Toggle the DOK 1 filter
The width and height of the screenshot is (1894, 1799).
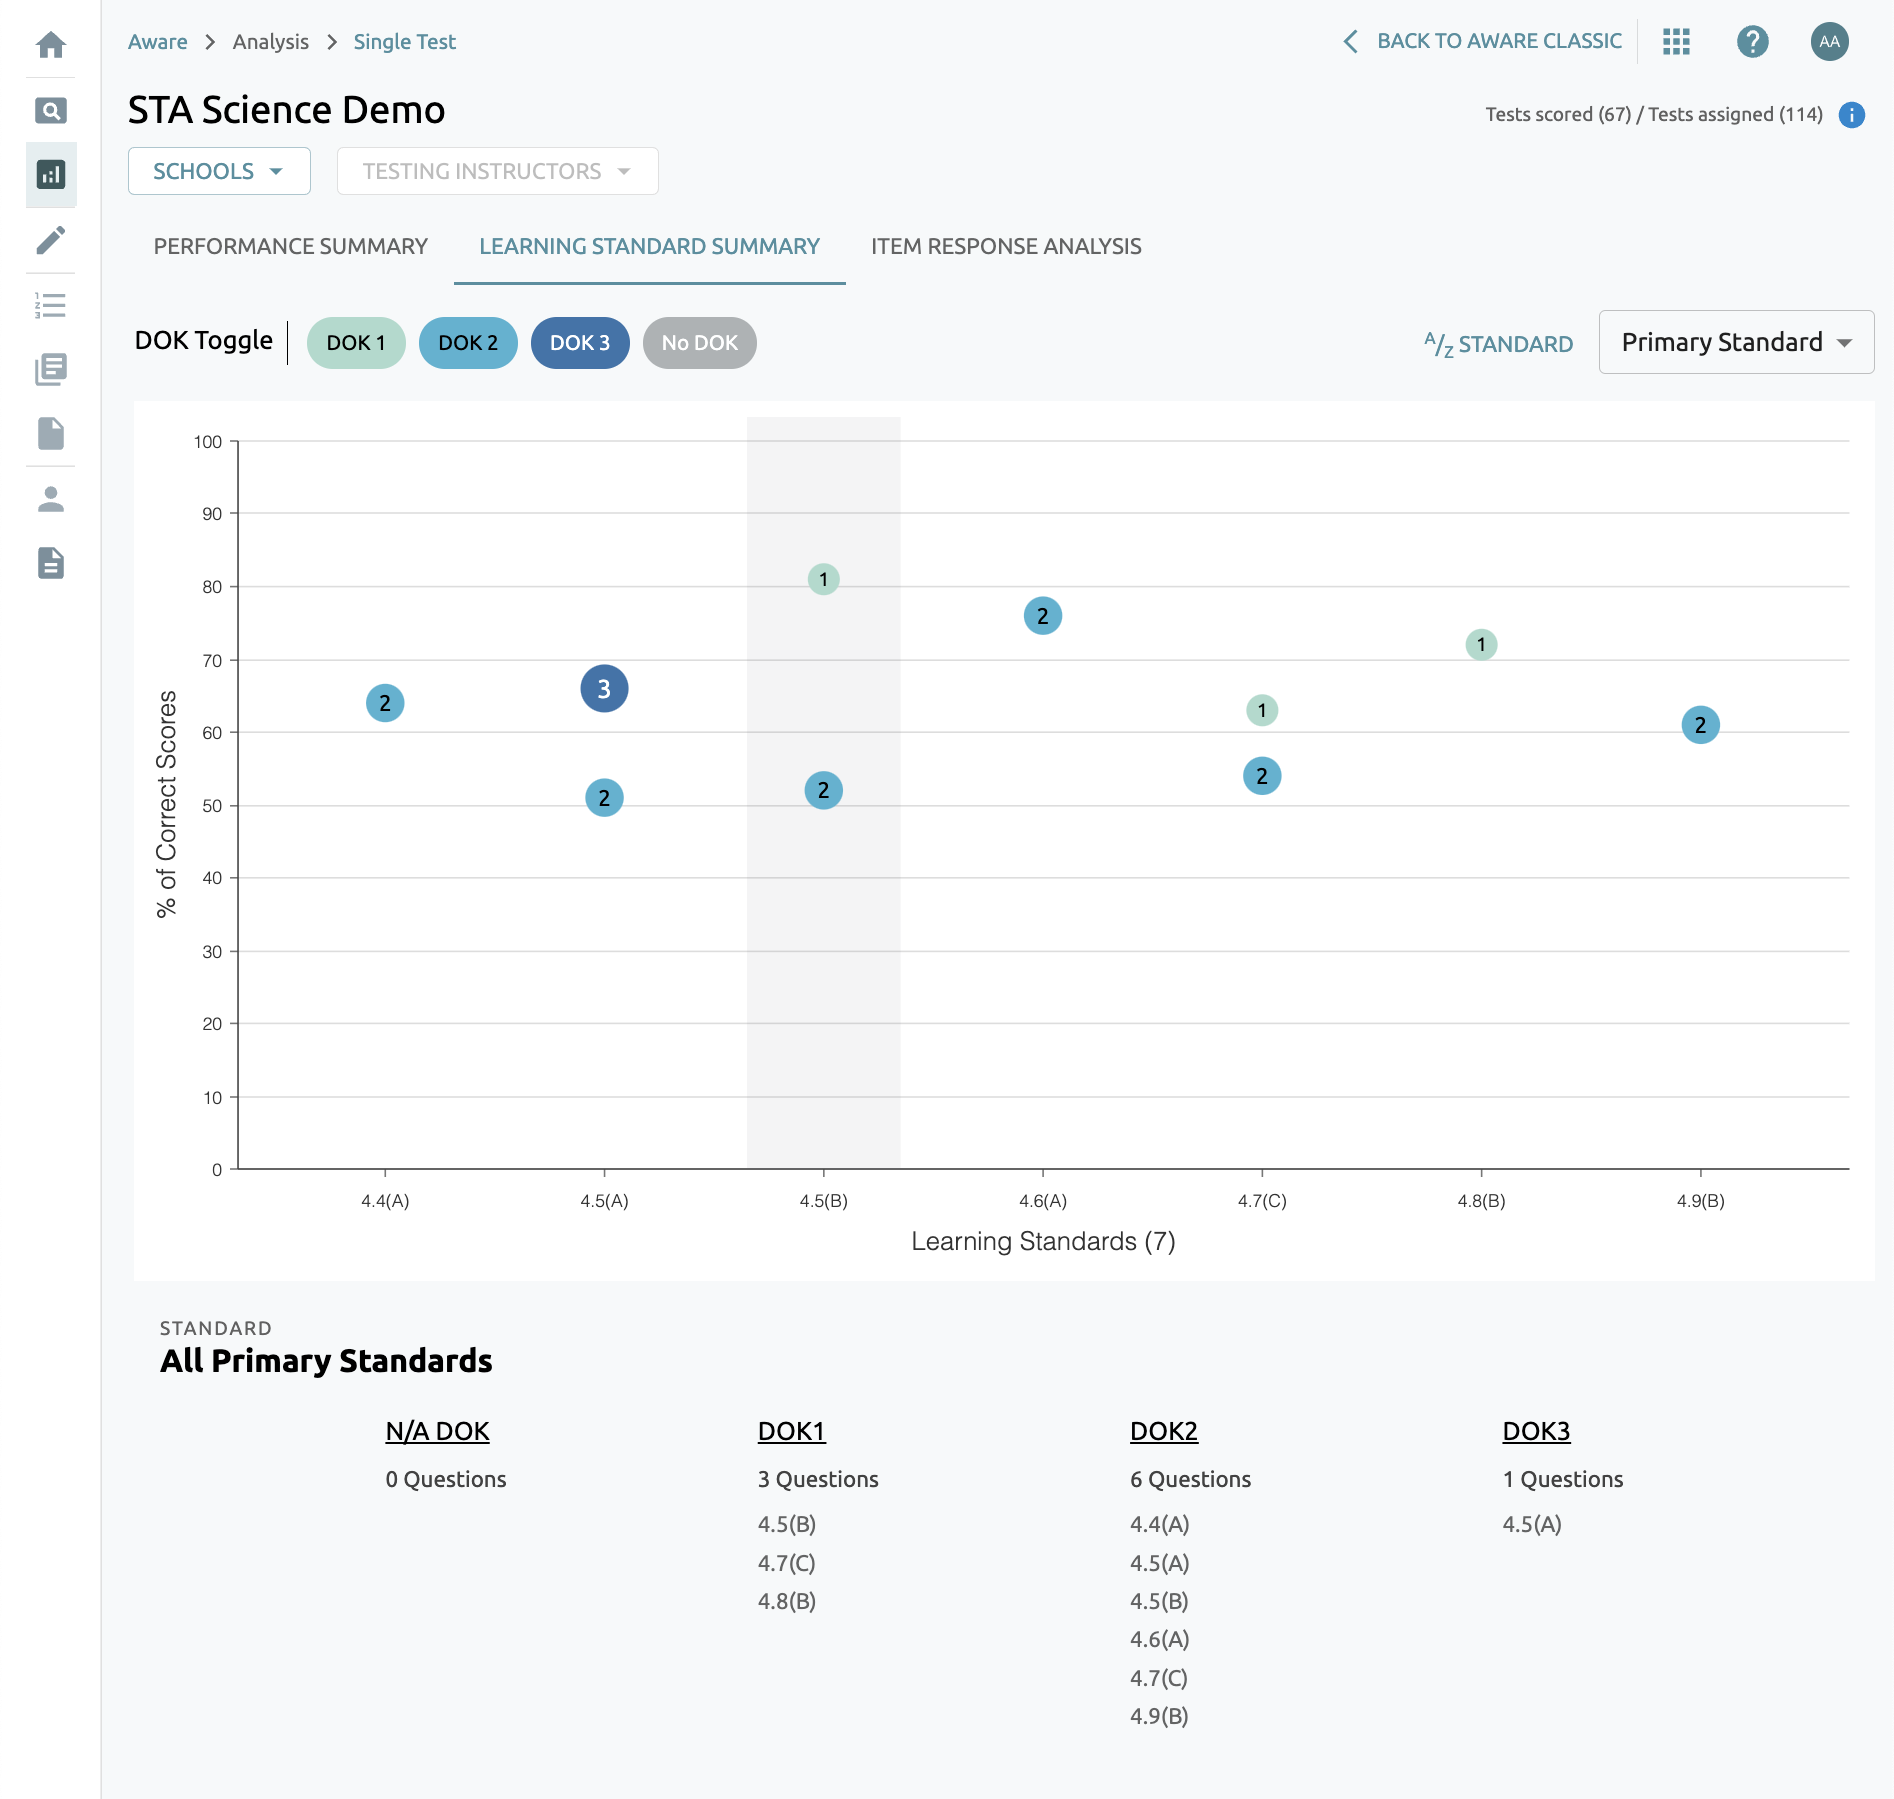[x=356, y=343]
